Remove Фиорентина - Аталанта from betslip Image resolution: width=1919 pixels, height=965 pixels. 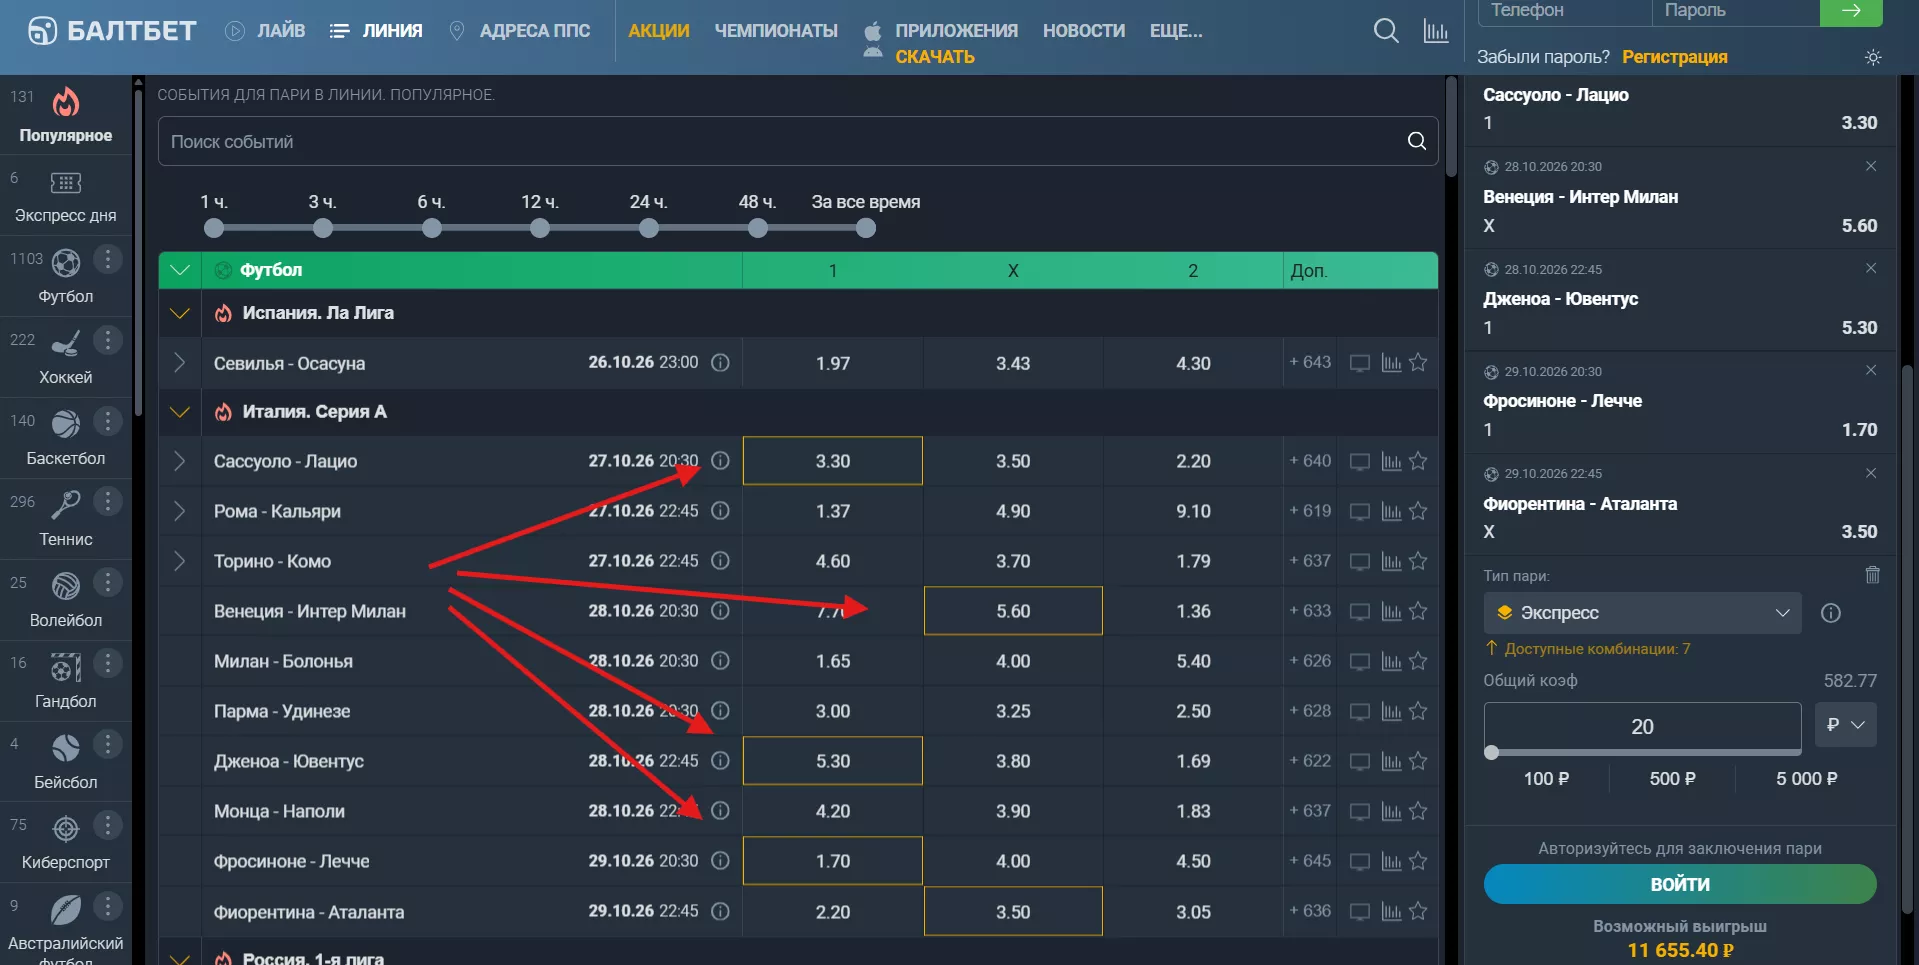click(x=1871, y=473)
